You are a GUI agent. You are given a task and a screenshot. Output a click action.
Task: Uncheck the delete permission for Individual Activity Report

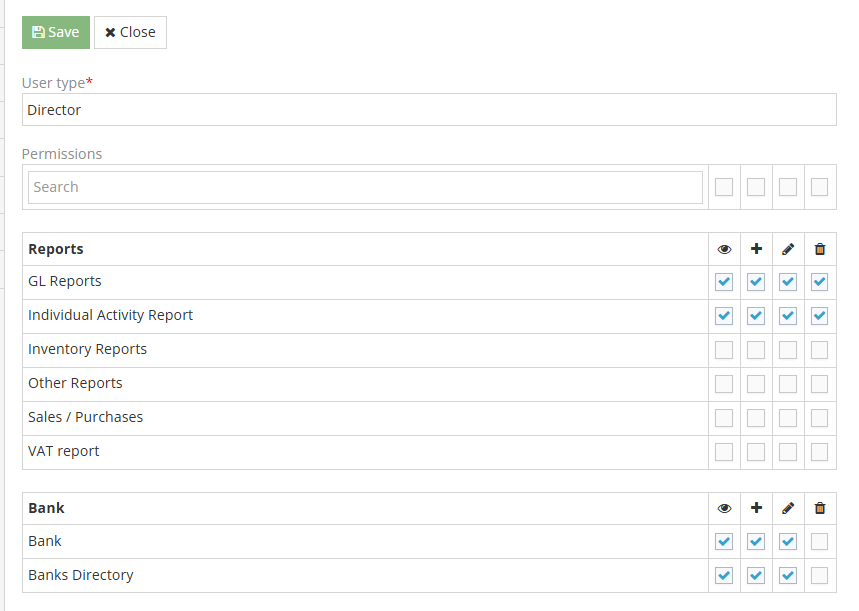click(x=820, y=316)
